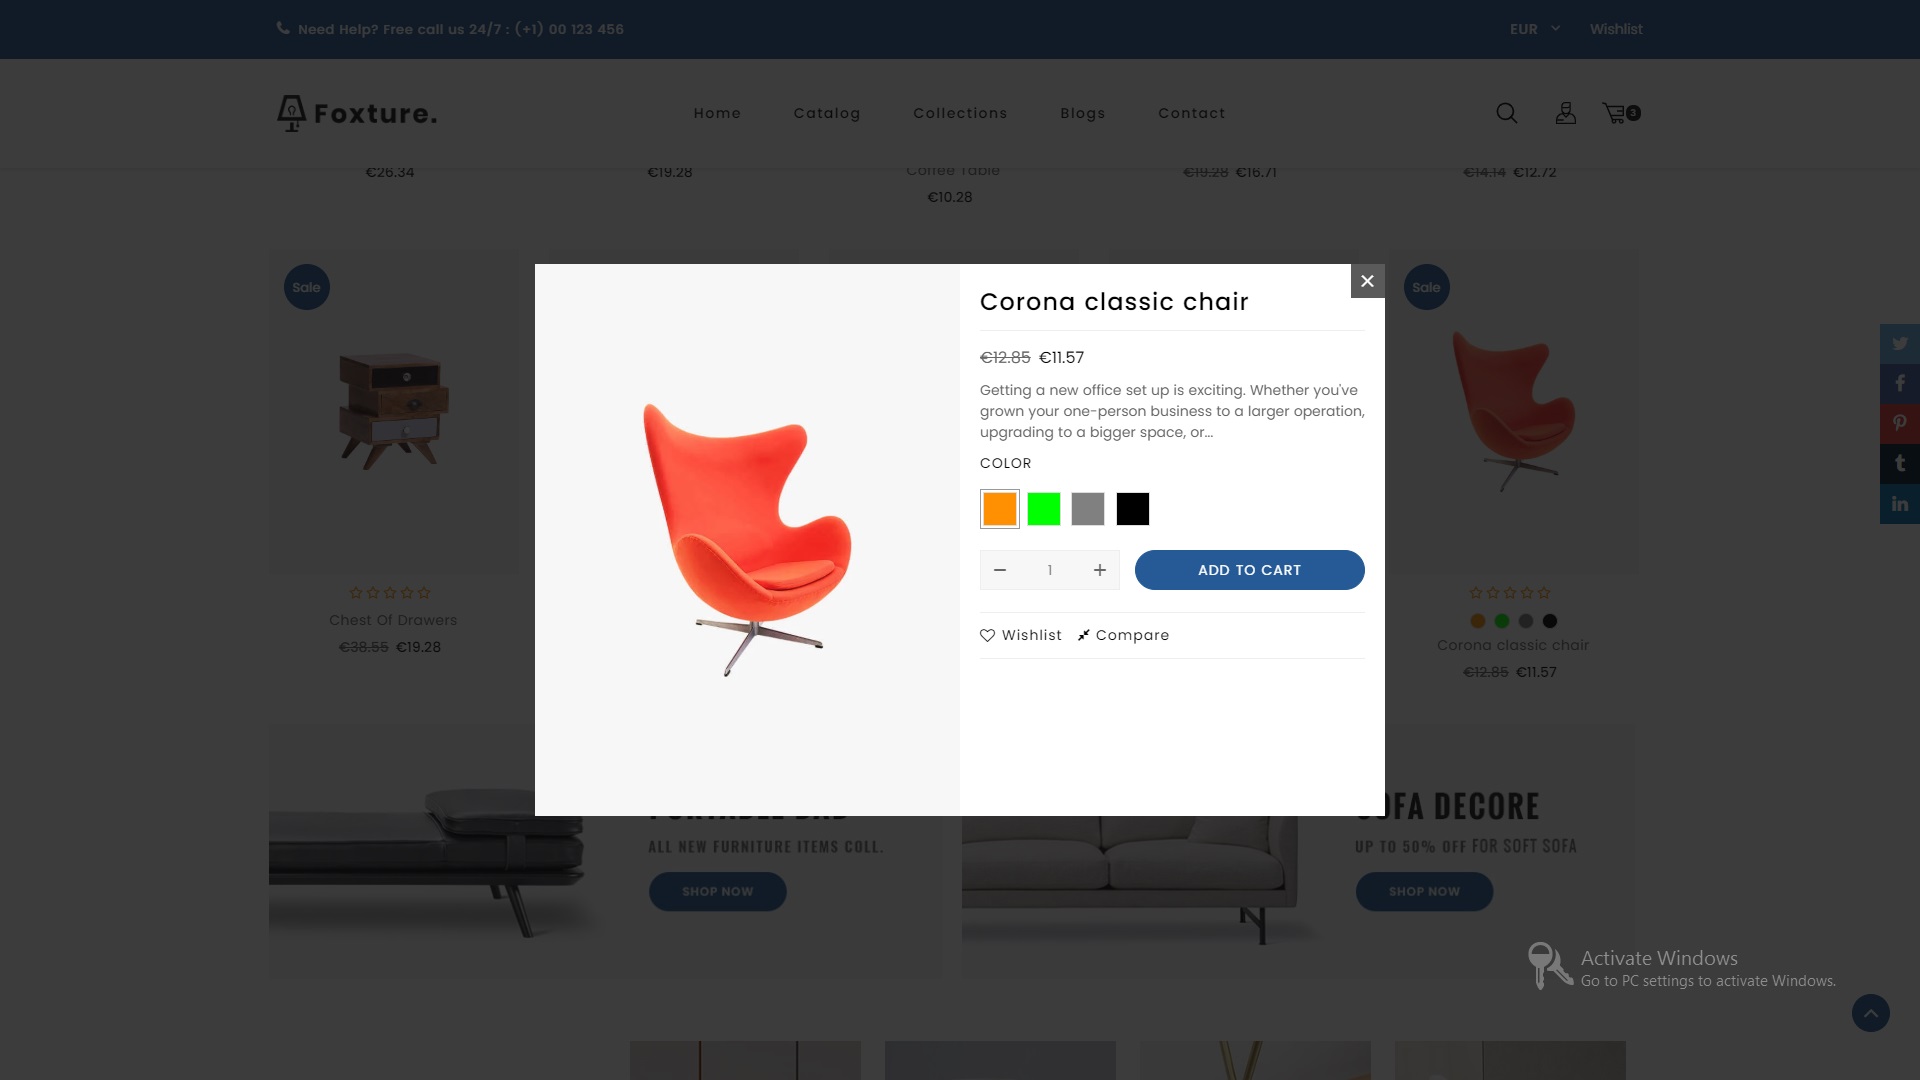Viewport: 1920px width, 1080px height.
Task: Go to Collections menu
Action: [x=960, y=113]
